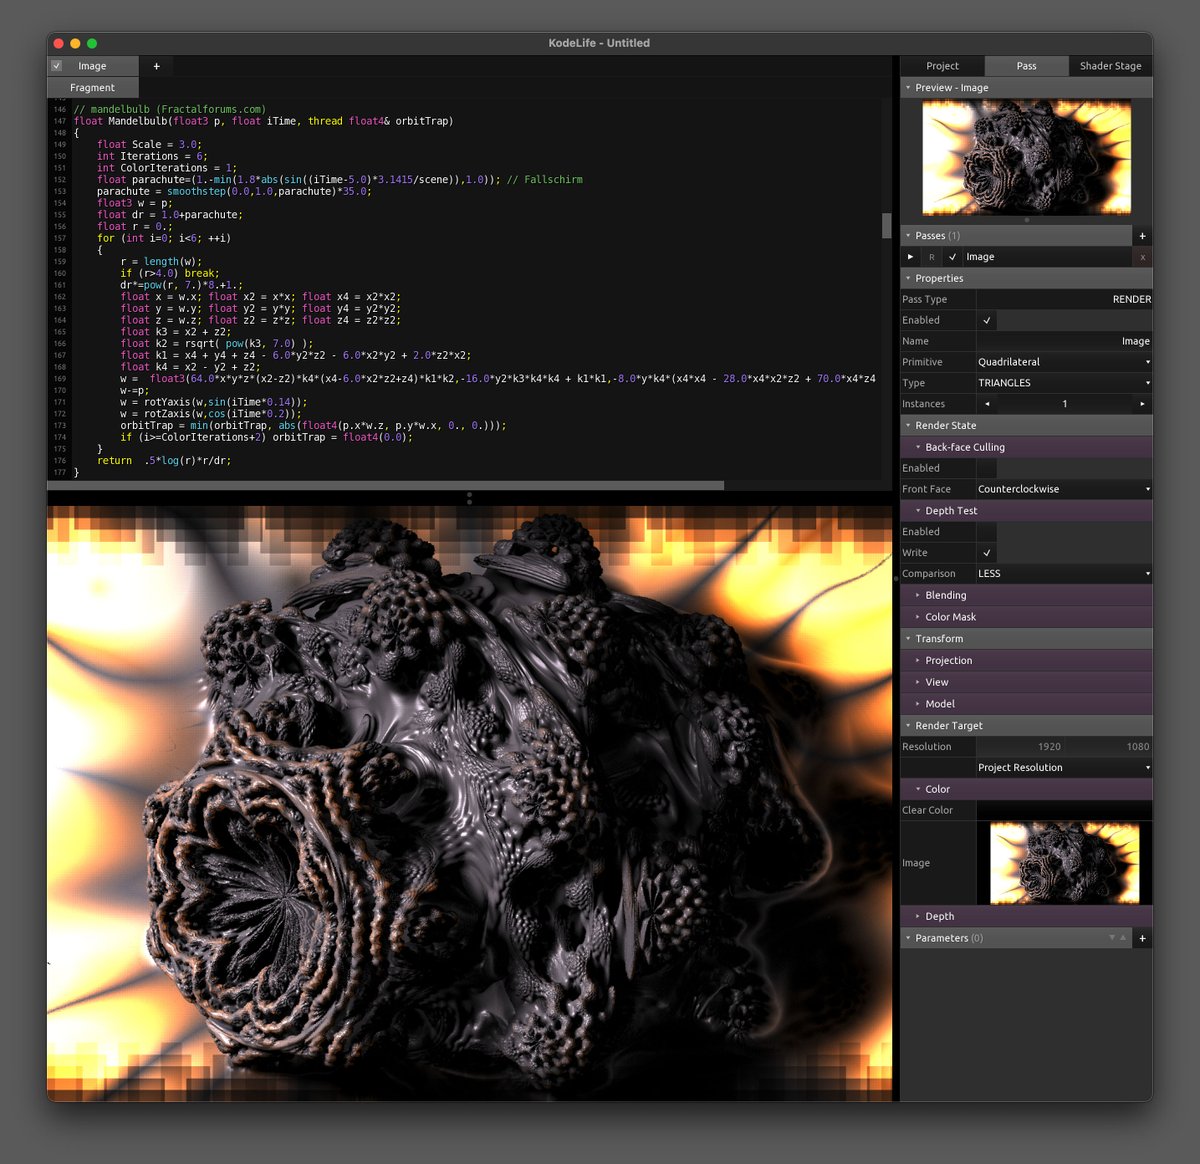This screenshot has width=1200, height=1164.
Task: Click code line 'if (r>4.0) break;'
Action: tap(170, 273)
